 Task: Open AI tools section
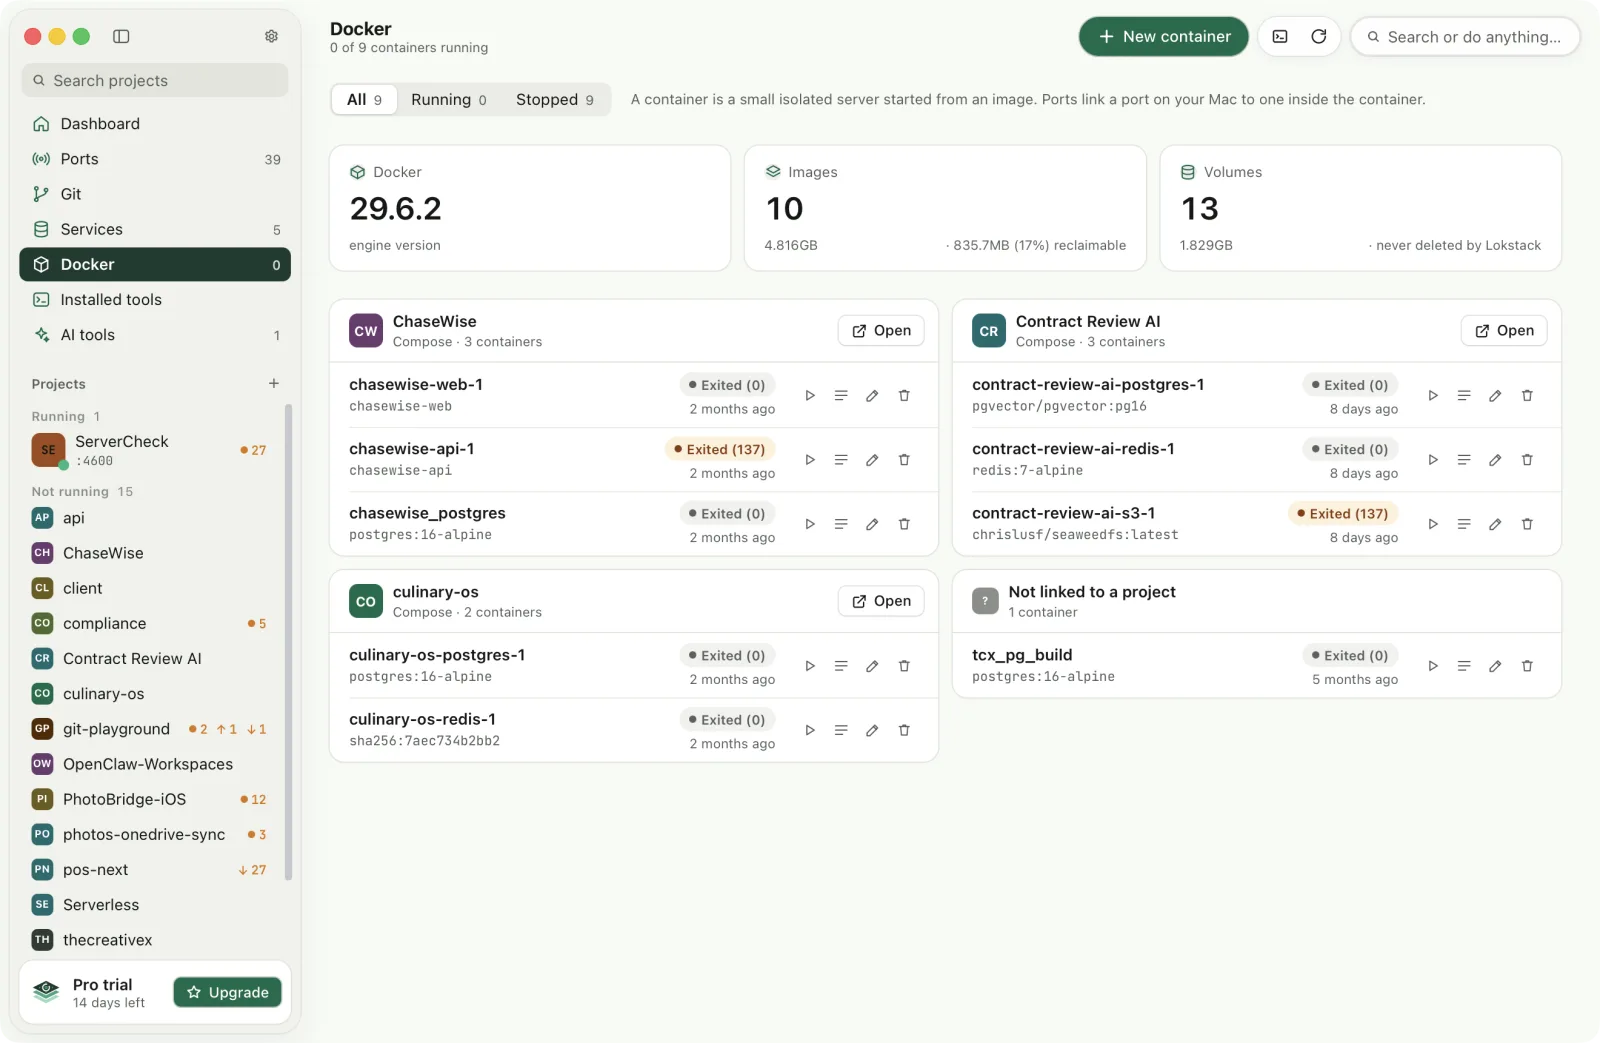tap(155, 335)
